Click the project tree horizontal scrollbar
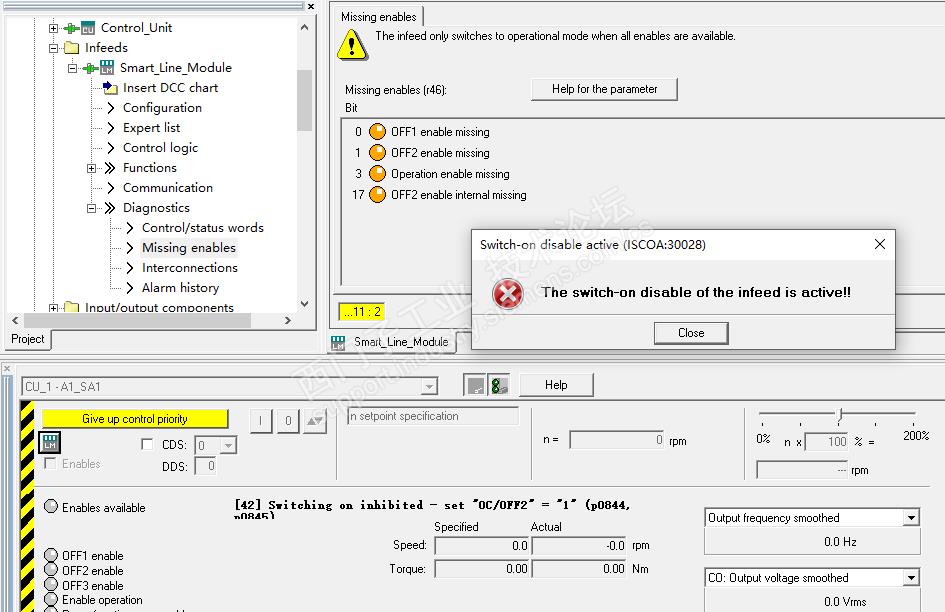945x612 pixels. point(137,320)
